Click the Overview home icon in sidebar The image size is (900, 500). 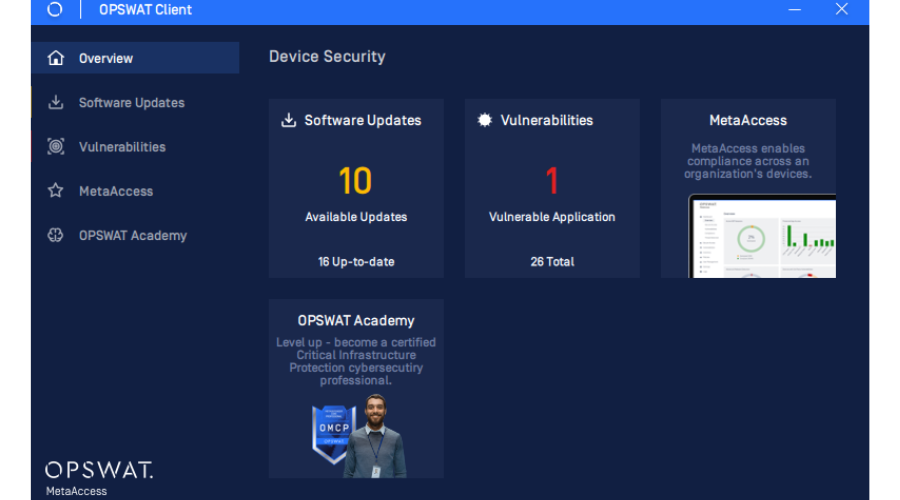(56, 58)
